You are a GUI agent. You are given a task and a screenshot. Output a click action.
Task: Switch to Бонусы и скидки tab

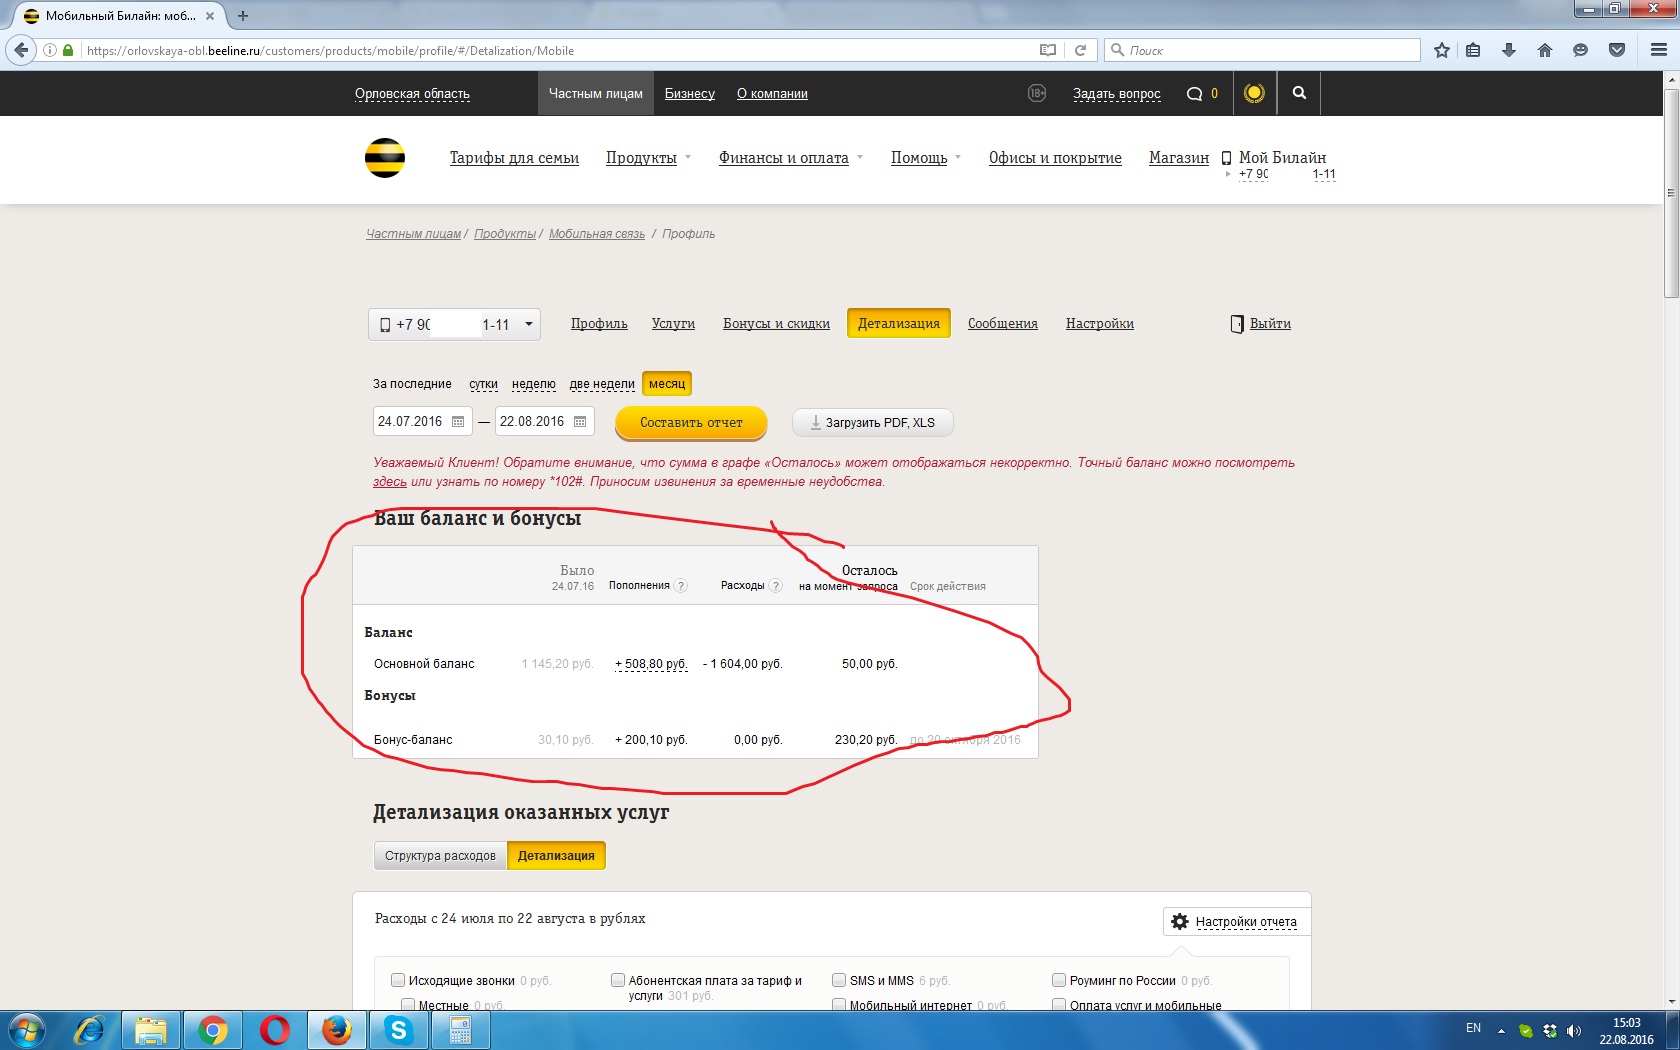click(x=776, y=324)
